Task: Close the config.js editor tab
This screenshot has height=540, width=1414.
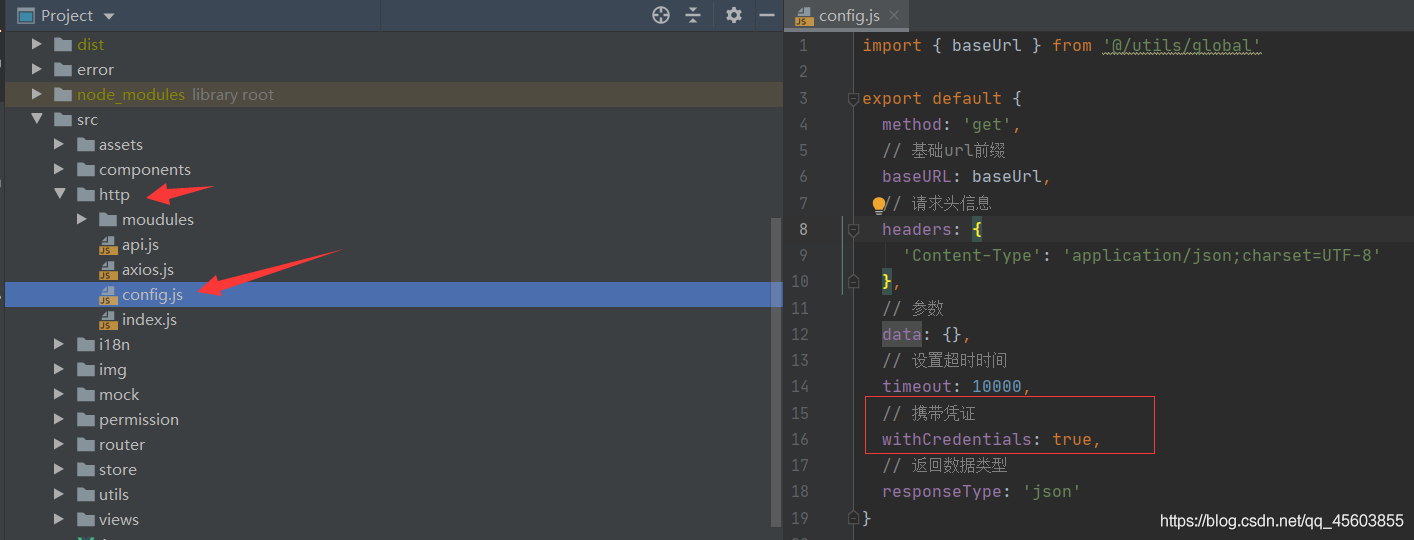Action: (x=894, y=15)
